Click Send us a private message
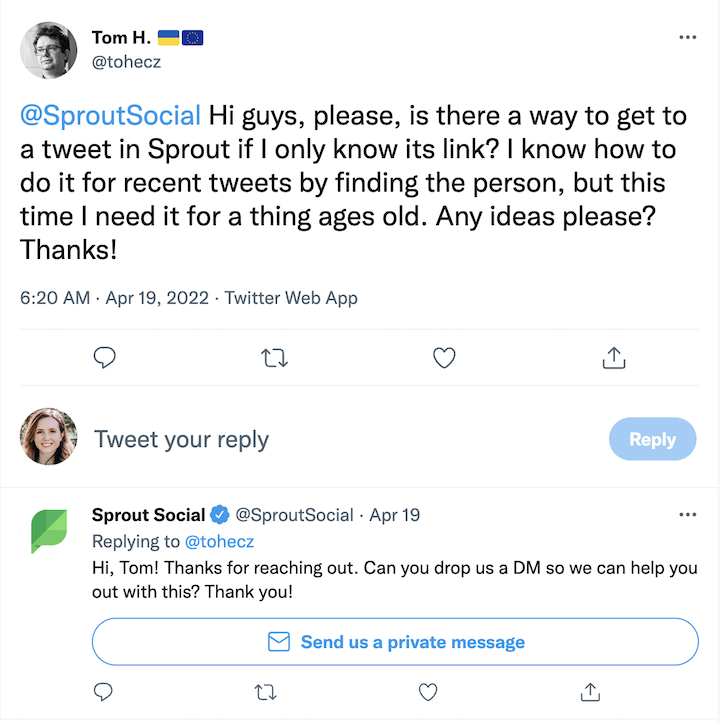 (395, 642)
